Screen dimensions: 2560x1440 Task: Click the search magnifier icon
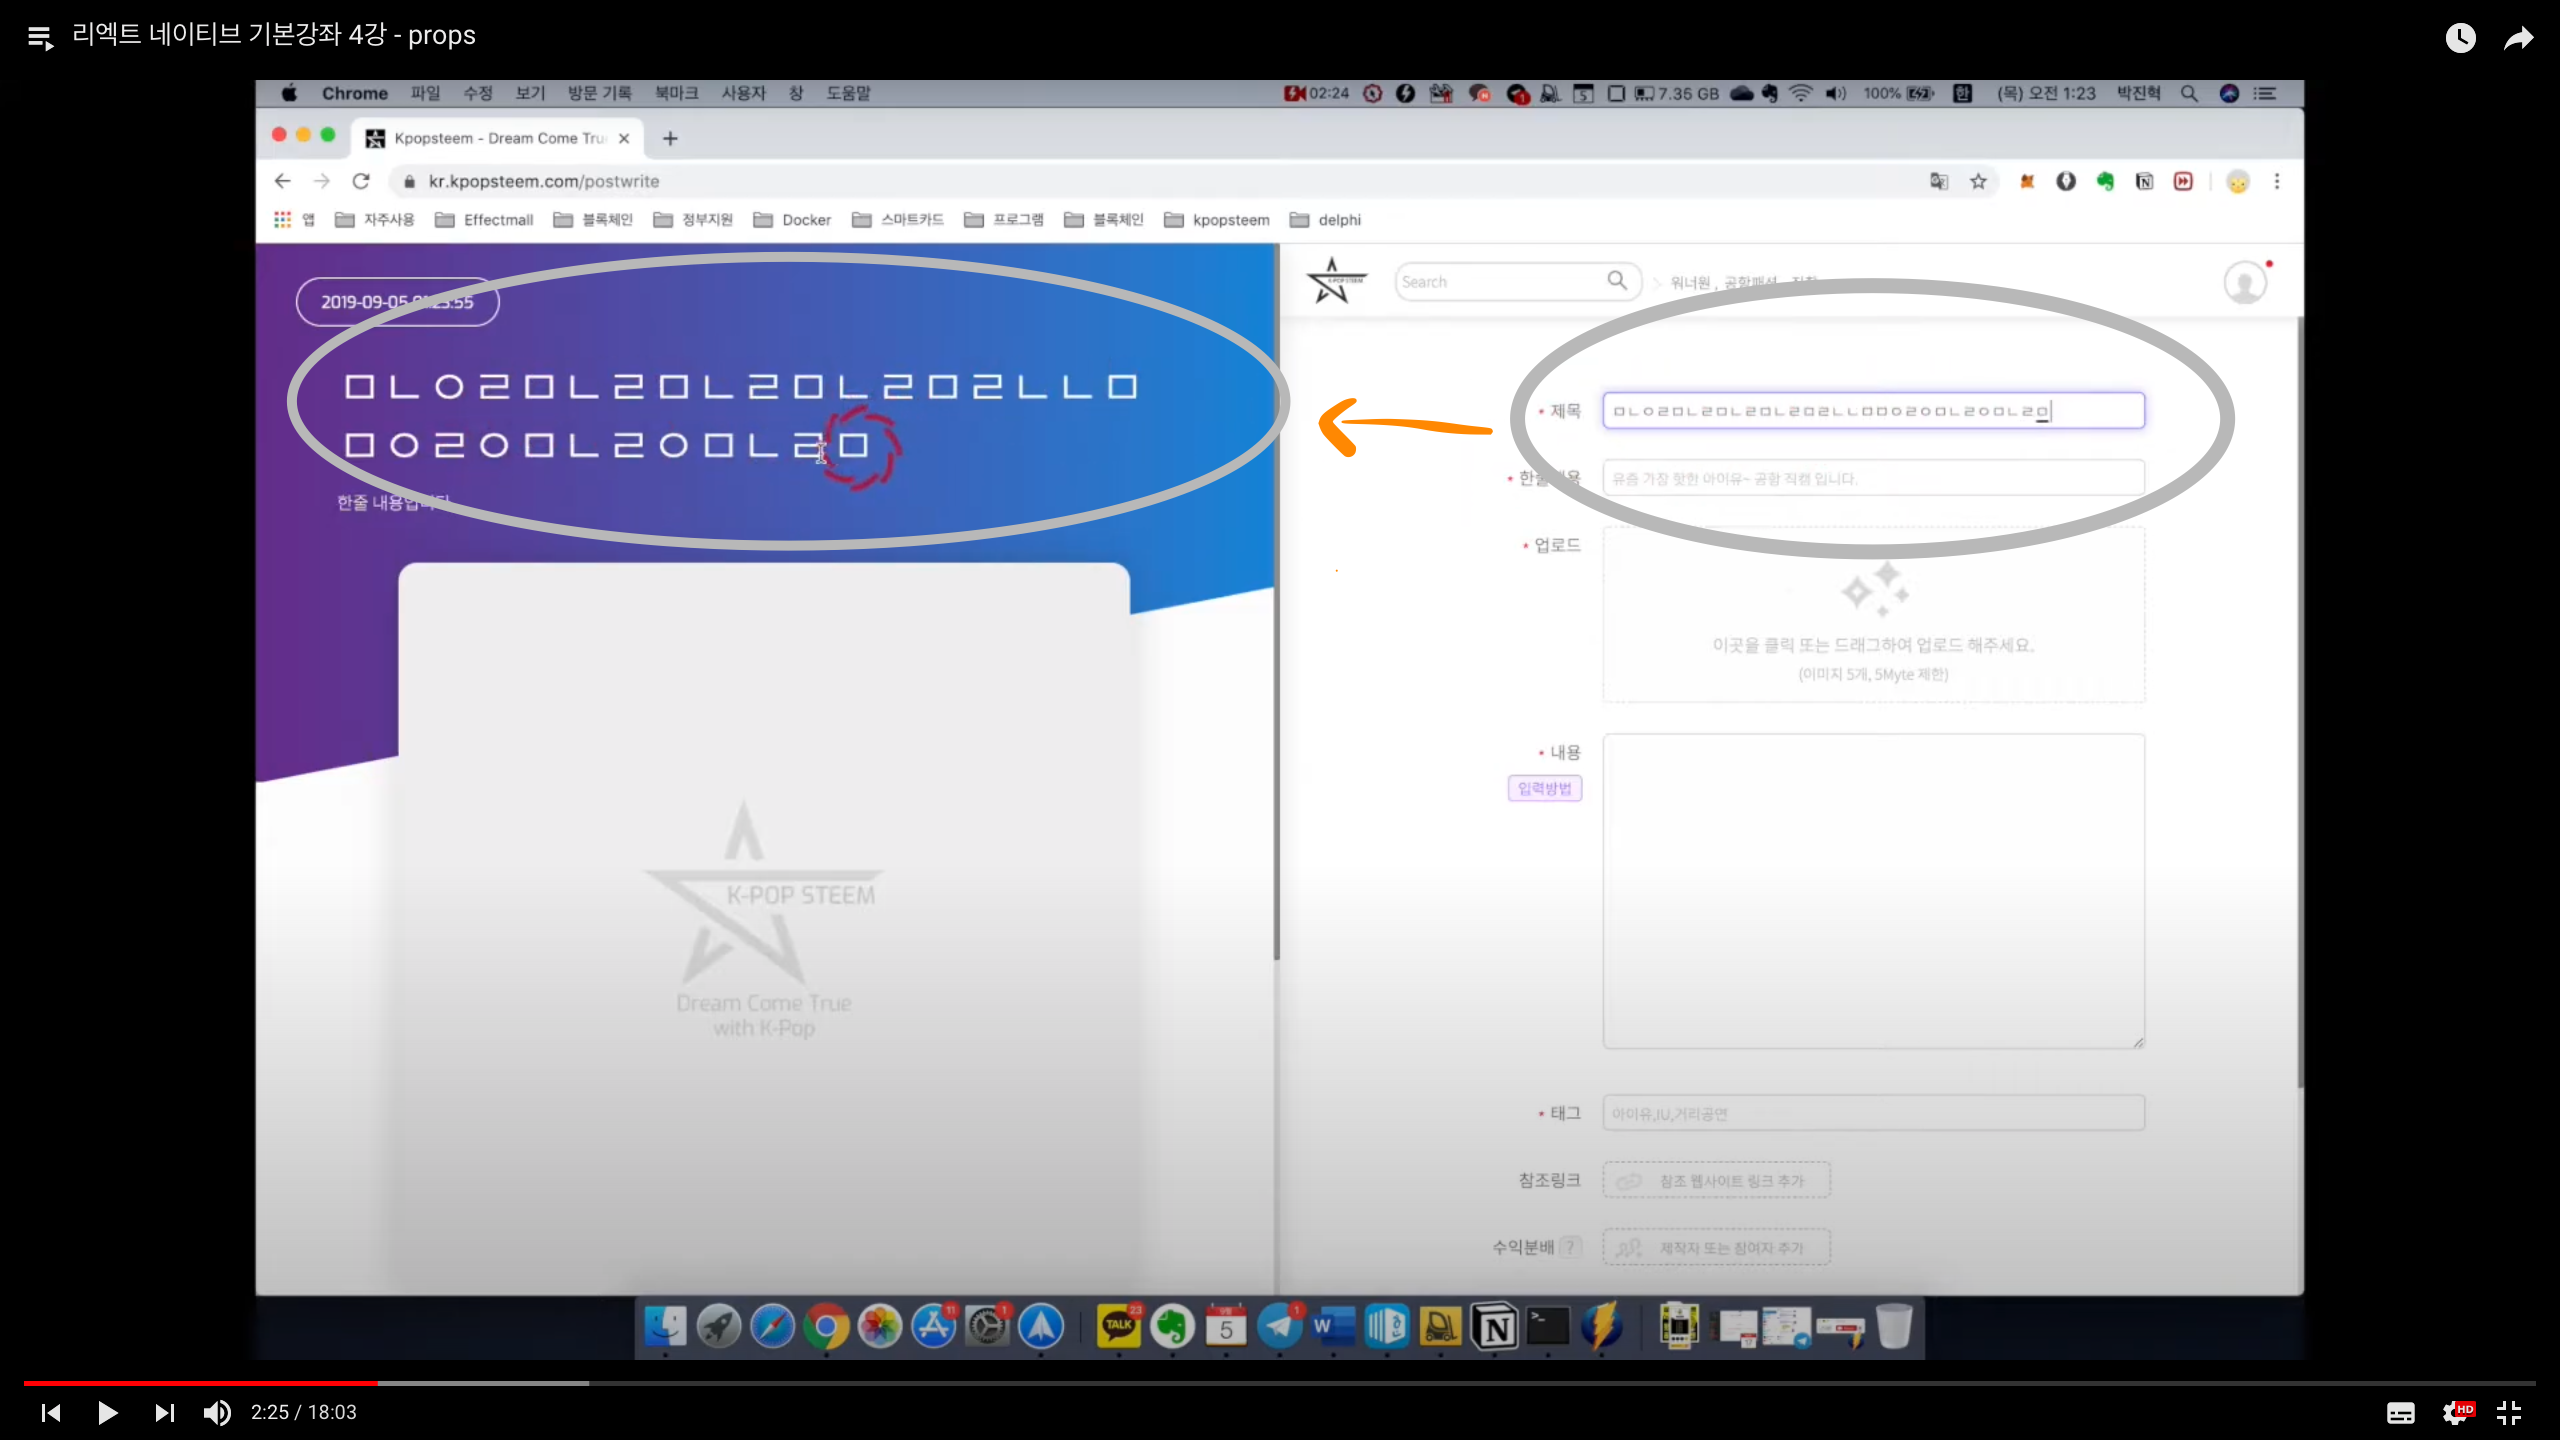1617,281
